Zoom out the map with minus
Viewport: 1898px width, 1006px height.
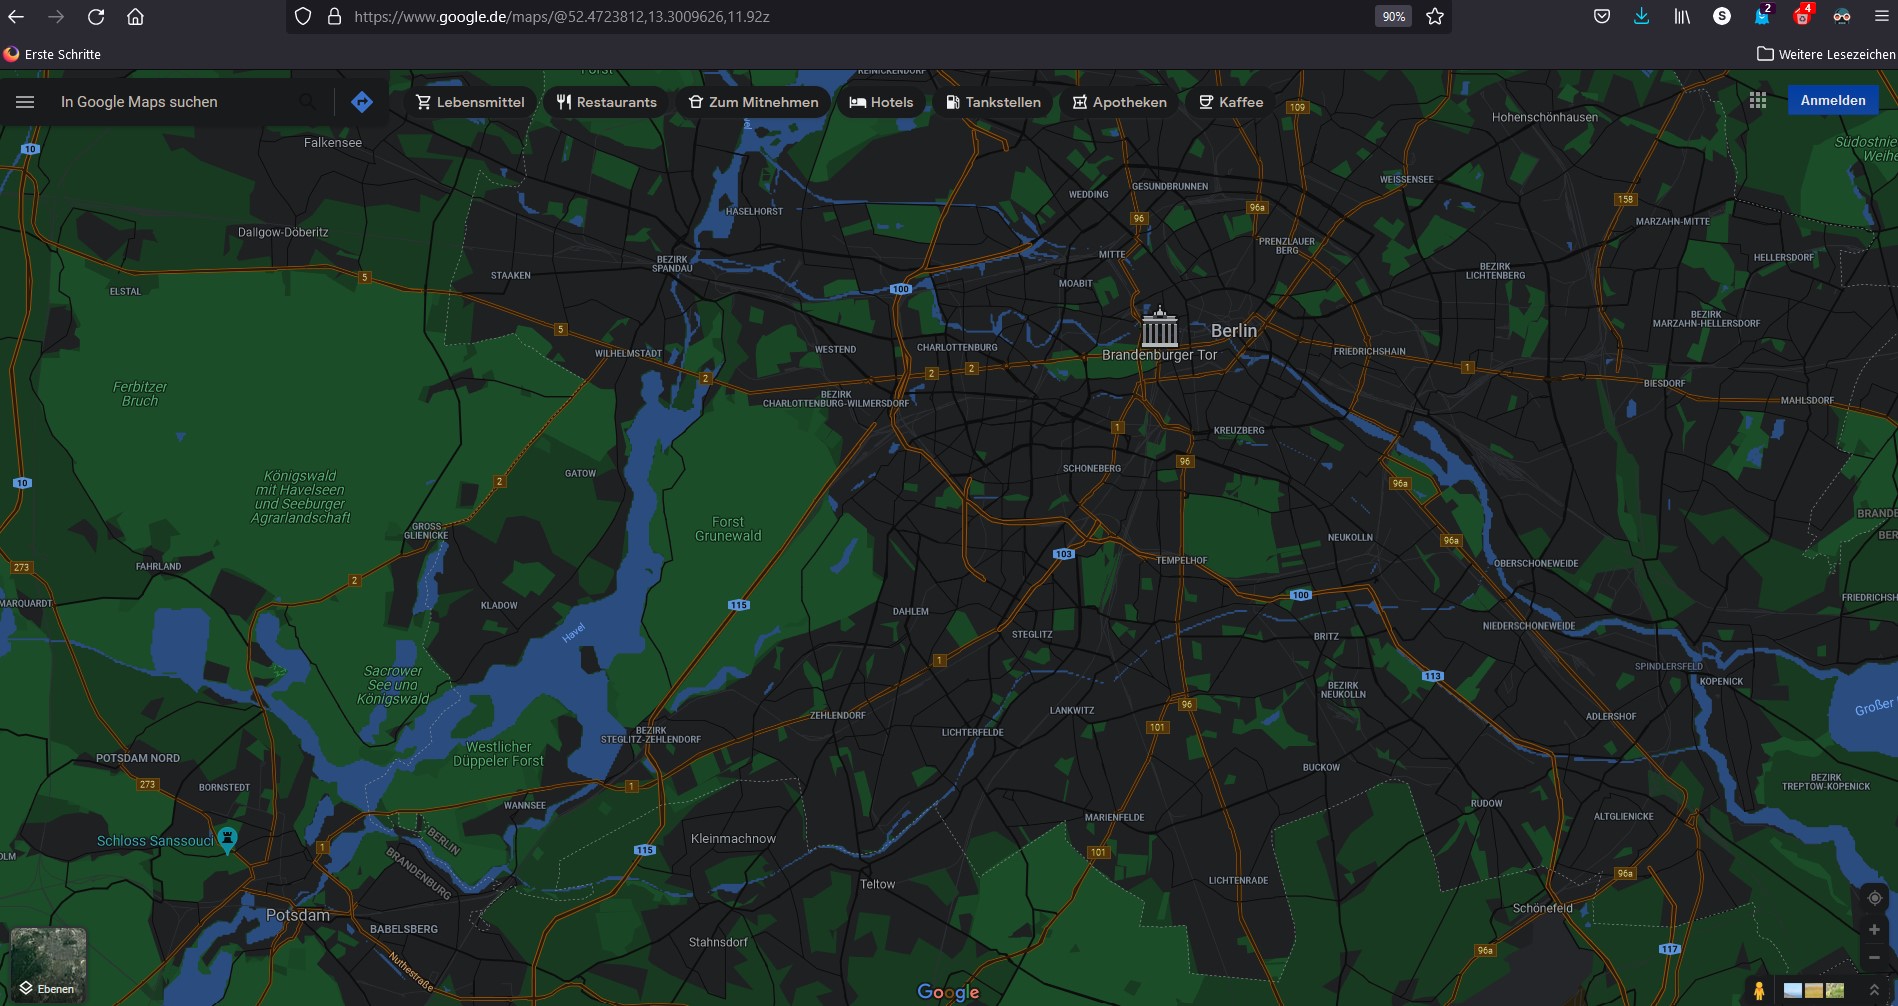pos(1875,958)
